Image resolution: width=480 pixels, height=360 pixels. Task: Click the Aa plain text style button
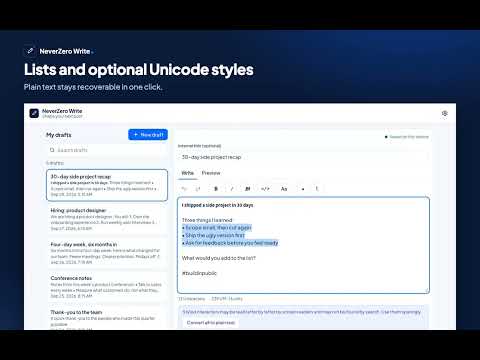(x=284, y=189)
